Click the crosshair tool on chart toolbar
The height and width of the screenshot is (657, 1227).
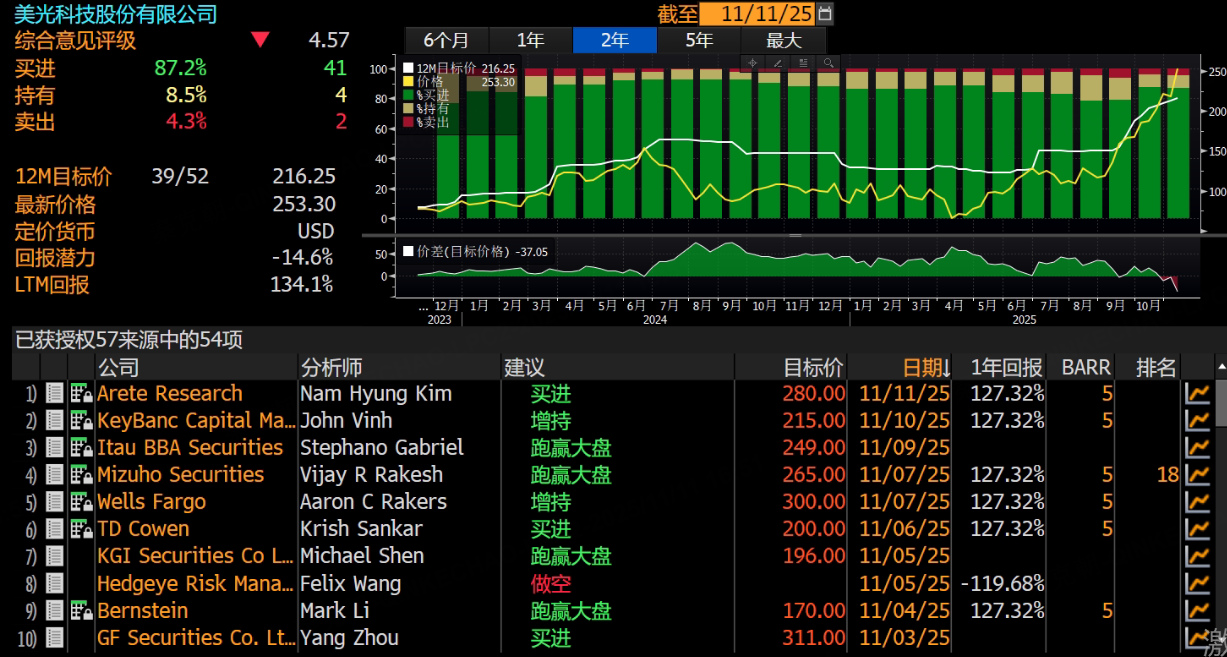752,62
